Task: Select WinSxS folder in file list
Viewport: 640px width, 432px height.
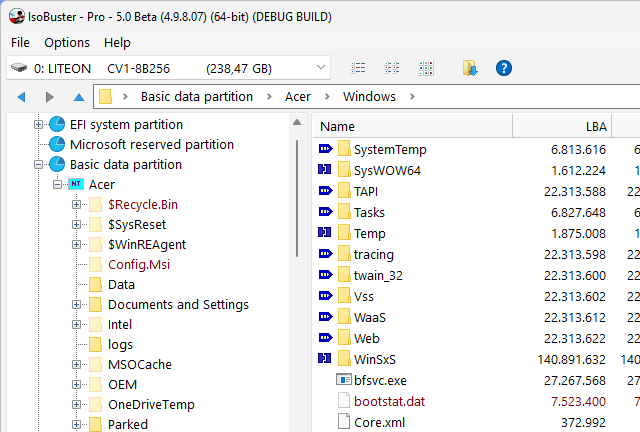Action: [x=375, y=360]
